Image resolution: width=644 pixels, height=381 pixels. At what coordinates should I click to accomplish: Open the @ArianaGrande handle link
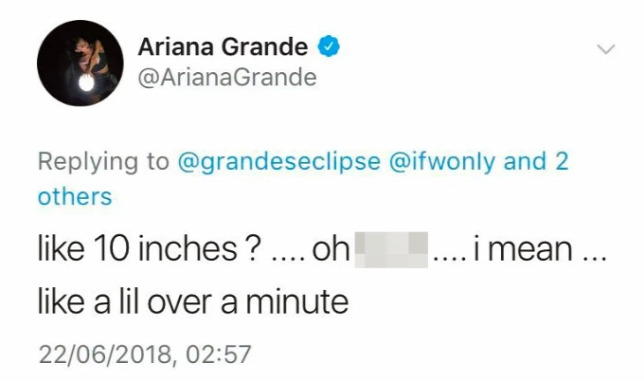[x=227, y=78]
